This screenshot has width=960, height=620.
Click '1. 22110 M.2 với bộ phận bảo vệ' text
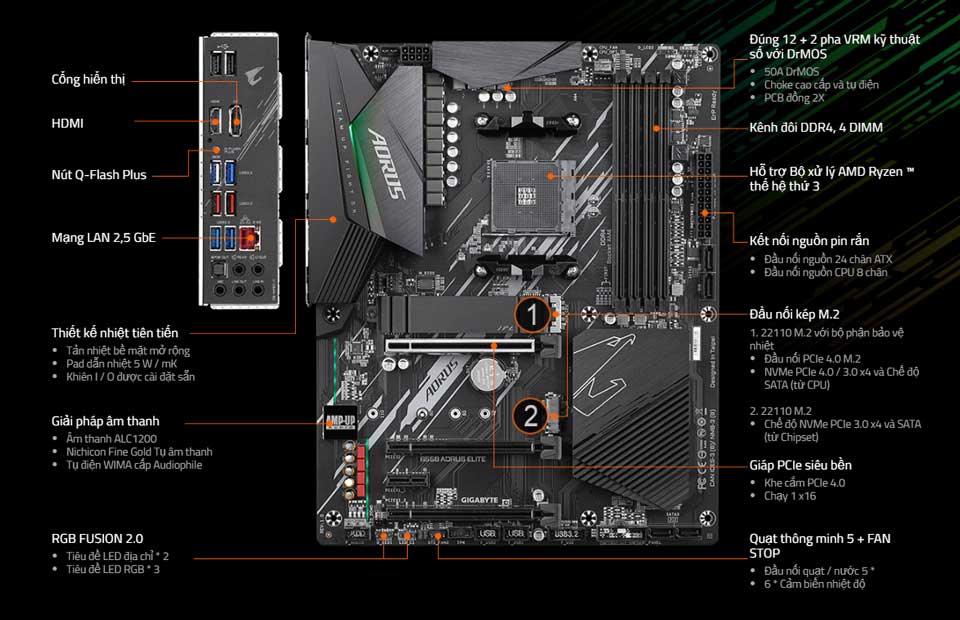pyautogui.click(x=827, y=339)
